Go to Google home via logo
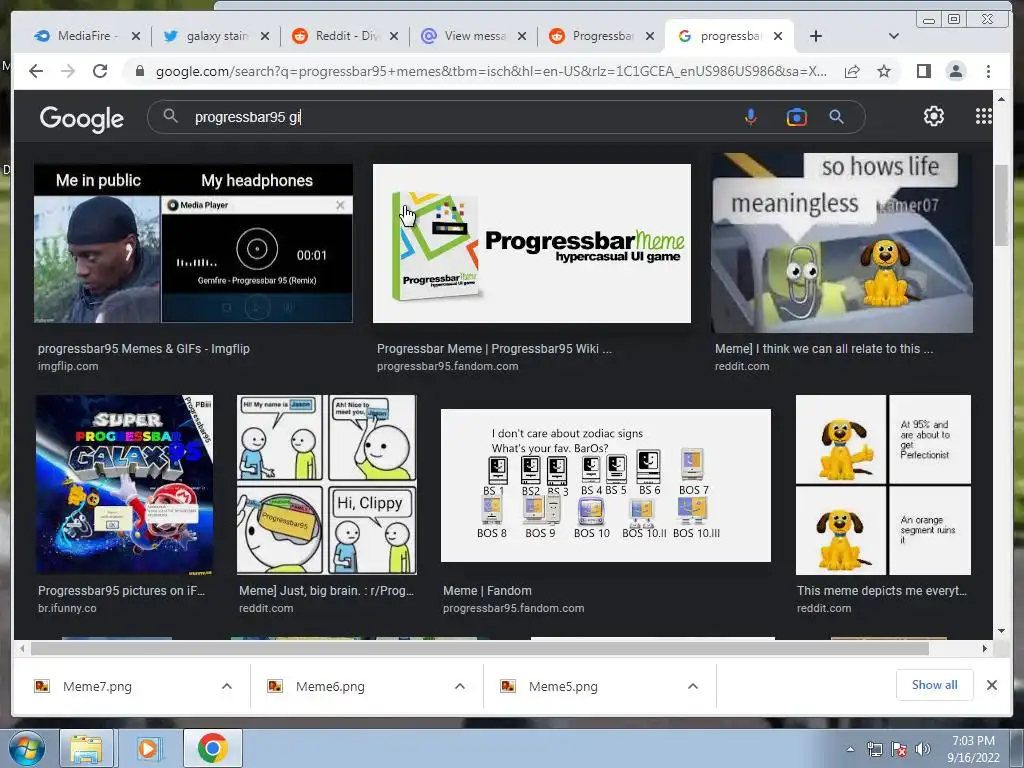This screenshot has width=1024, height=768. tap(82, 118)
